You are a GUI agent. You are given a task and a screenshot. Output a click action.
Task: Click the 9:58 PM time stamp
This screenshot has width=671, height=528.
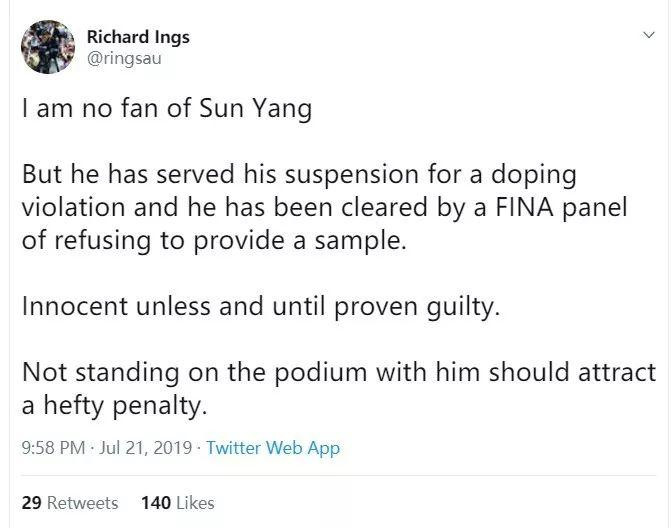click(x=53, y=448)
